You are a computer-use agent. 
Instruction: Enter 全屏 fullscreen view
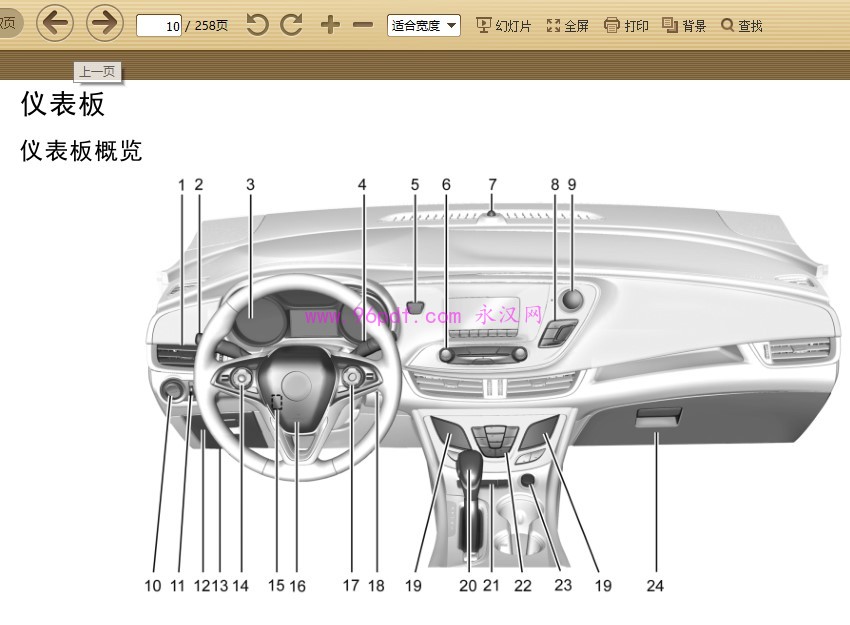tap(568, 25)
